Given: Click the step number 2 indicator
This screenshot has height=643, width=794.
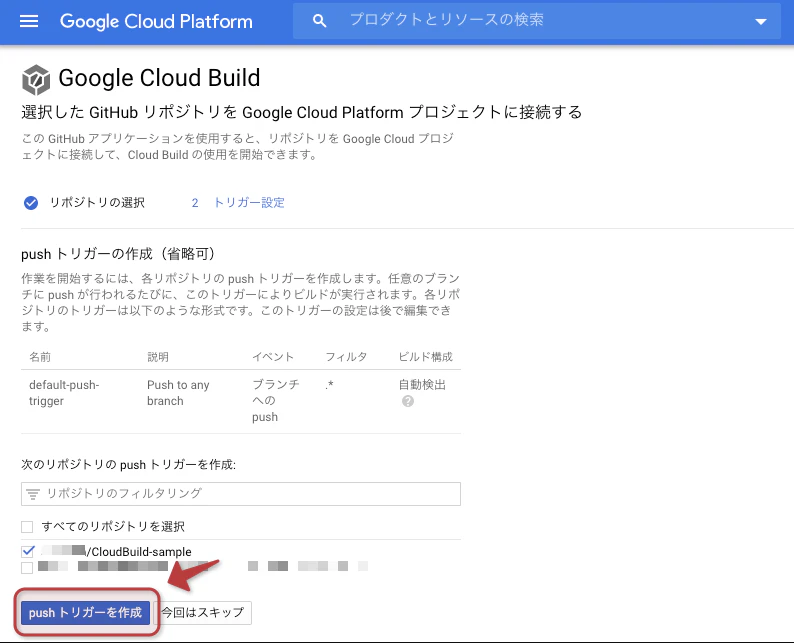Looking at the screenshot, I should pyautogui.click(x=195, y=203).
